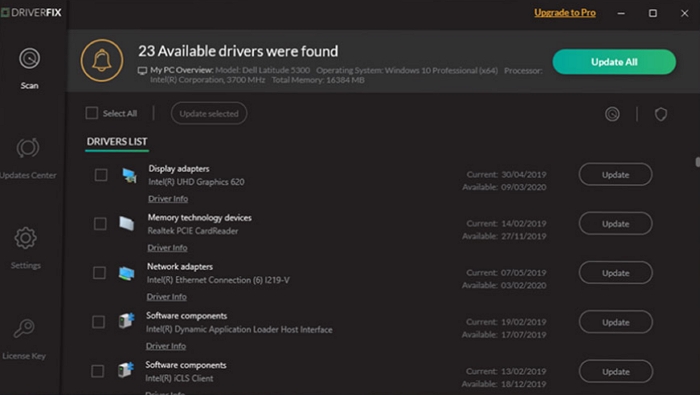
Task: Click the Dynamic Application Loader component icon
Action: coord(126,320)
